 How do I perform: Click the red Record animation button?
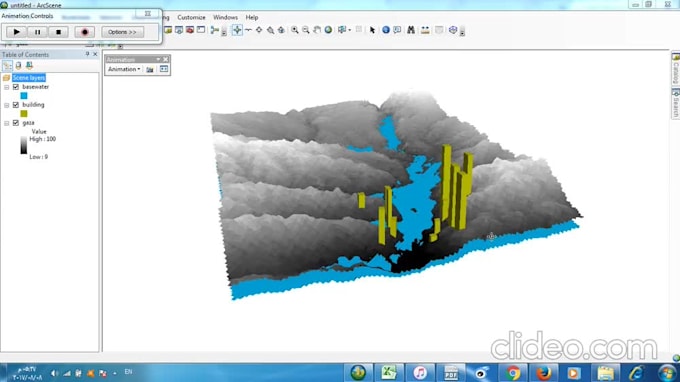point(85,32)
